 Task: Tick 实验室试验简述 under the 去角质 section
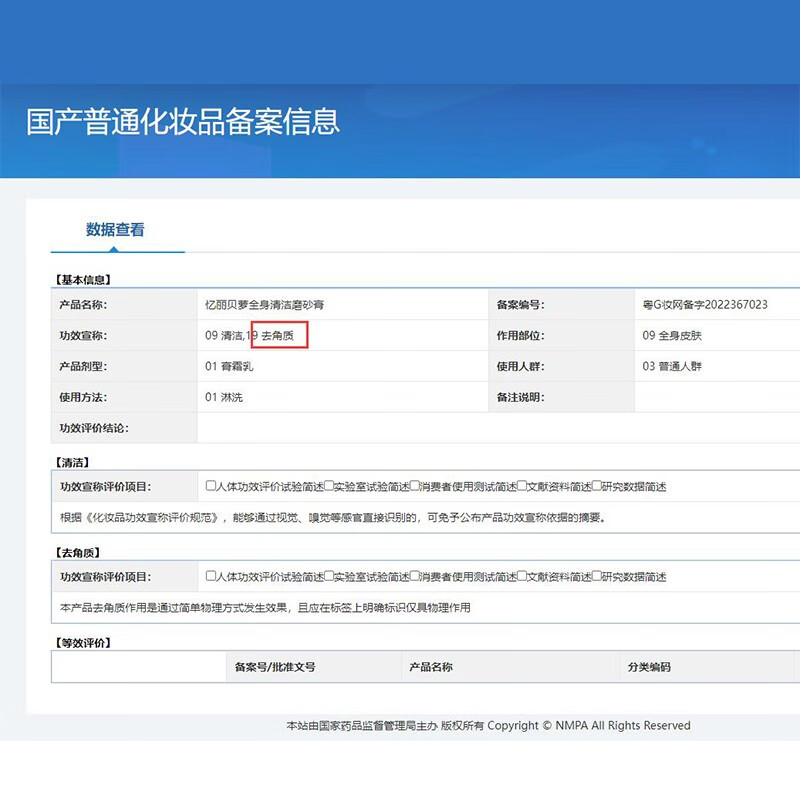point(330,577)
